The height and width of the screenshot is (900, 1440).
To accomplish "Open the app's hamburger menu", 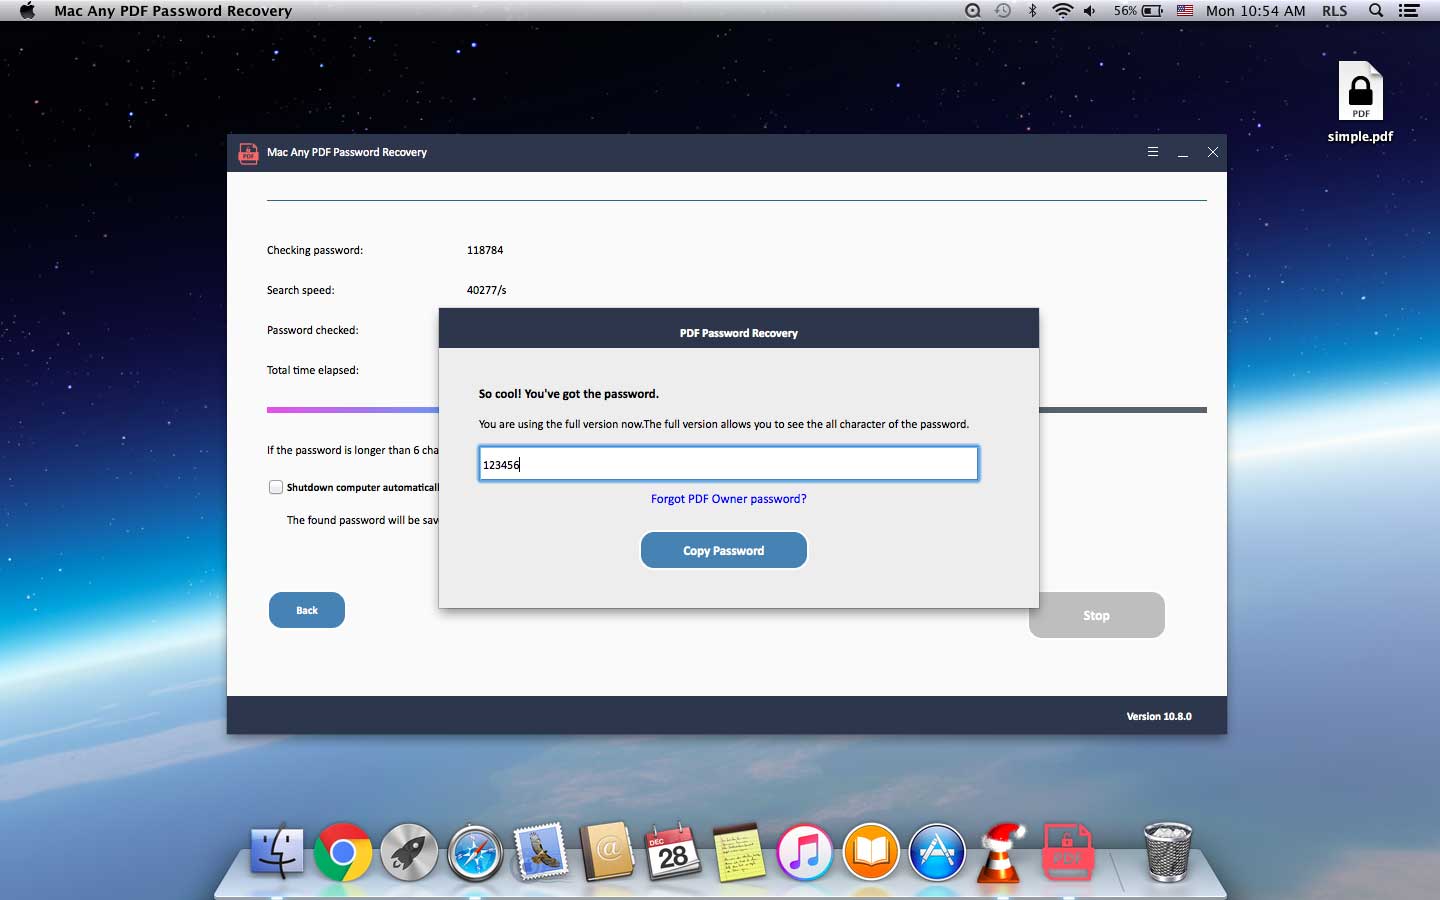I will 1152,152.
